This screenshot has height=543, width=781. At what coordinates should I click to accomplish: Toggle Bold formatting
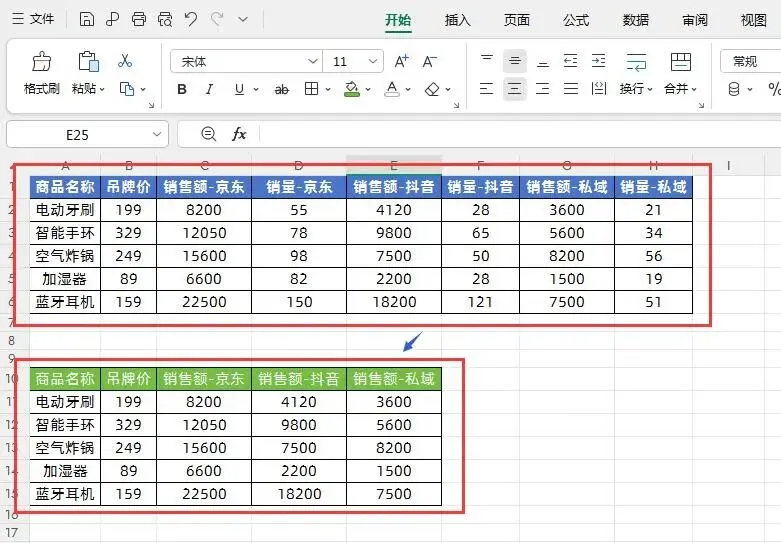(182, 89)
